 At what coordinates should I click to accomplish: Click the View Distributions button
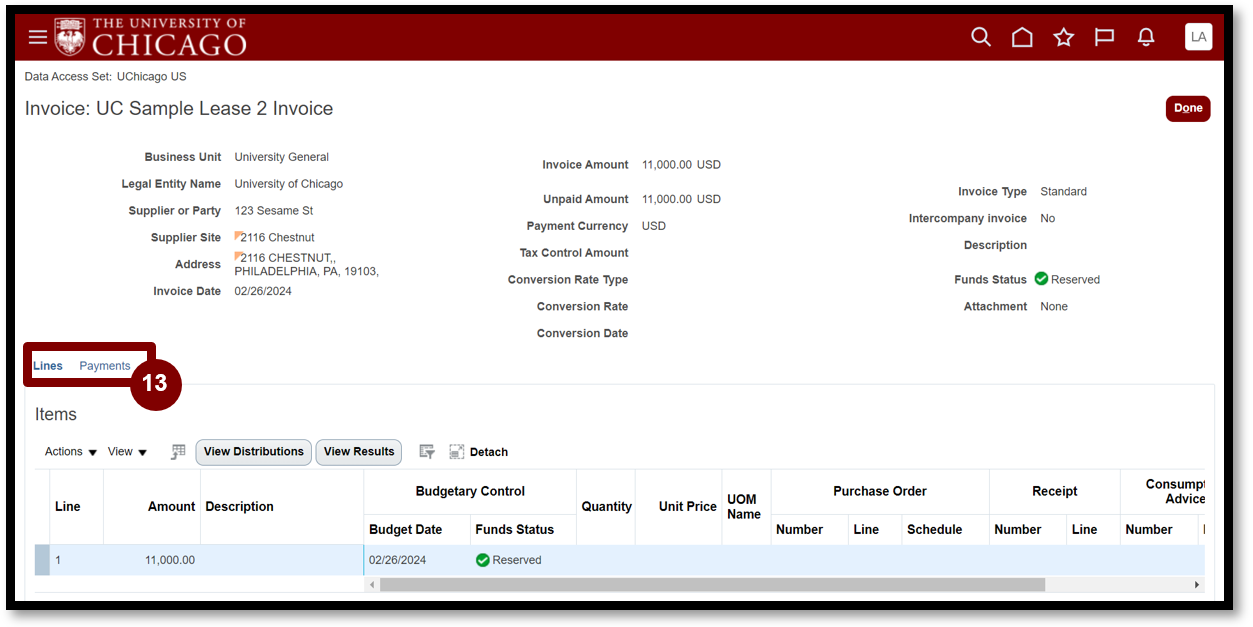click(254, 452)
